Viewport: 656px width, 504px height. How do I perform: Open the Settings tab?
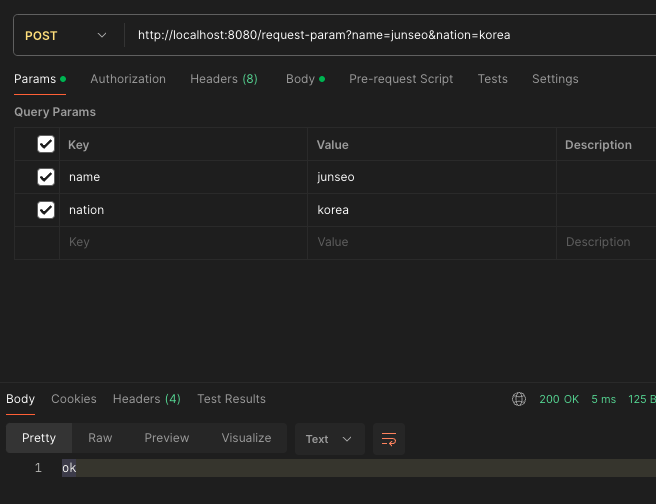click(555, 79)
